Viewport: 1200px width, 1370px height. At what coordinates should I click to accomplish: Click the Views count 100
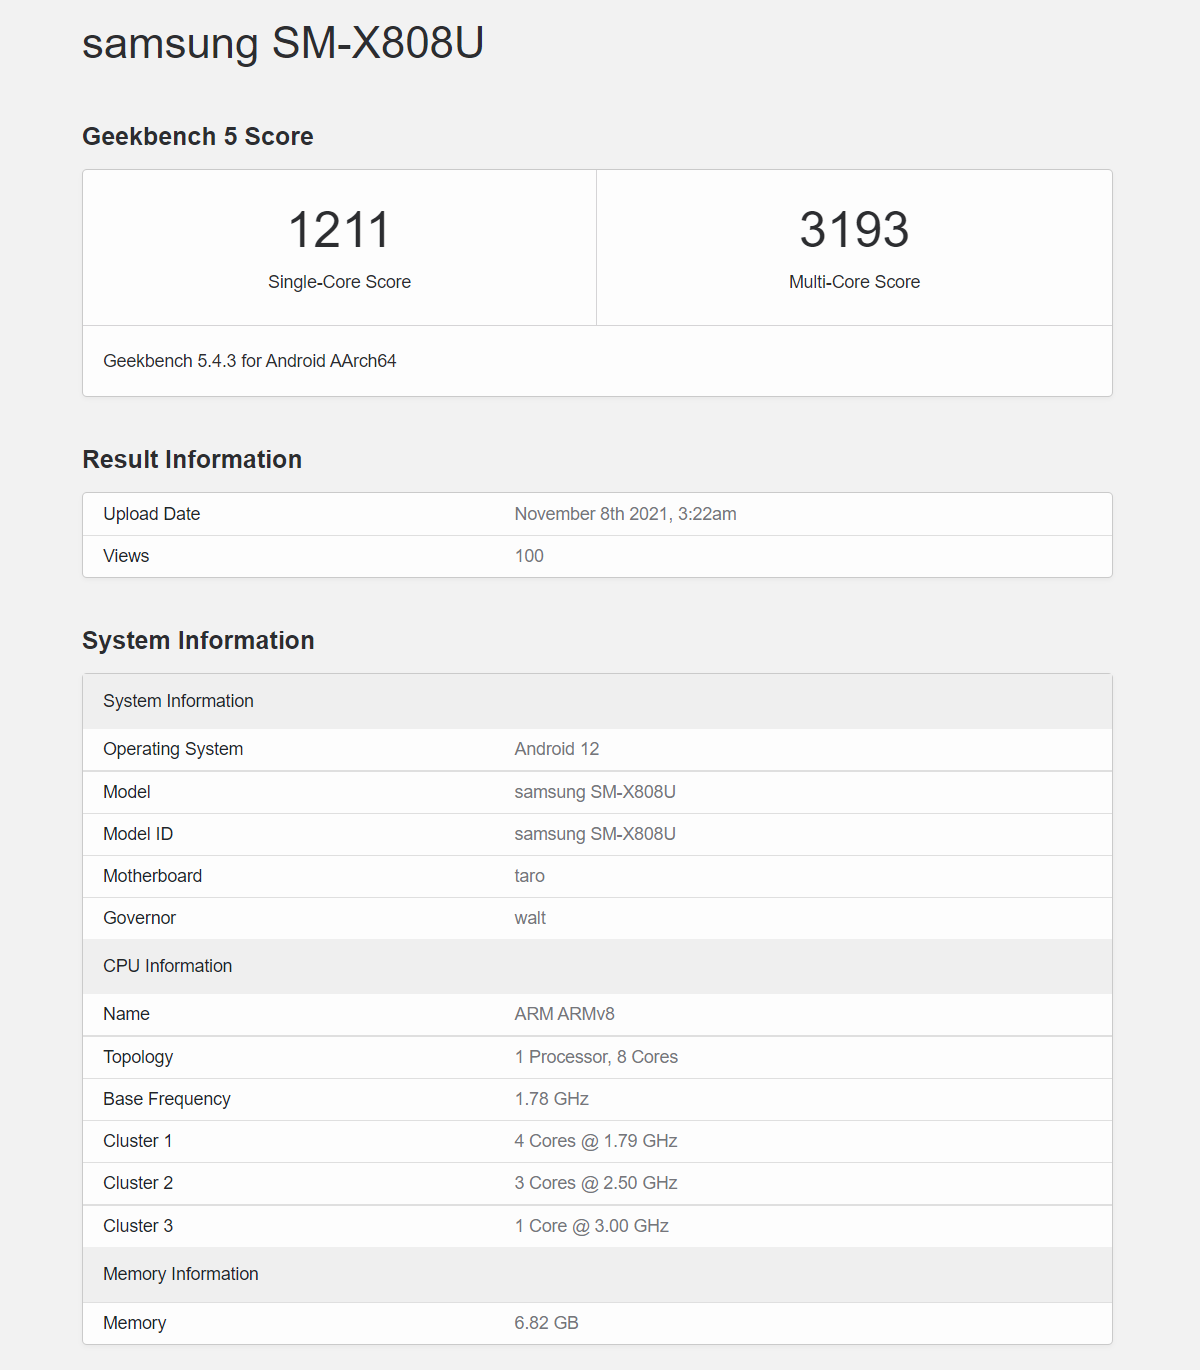(x=529, y=556)
